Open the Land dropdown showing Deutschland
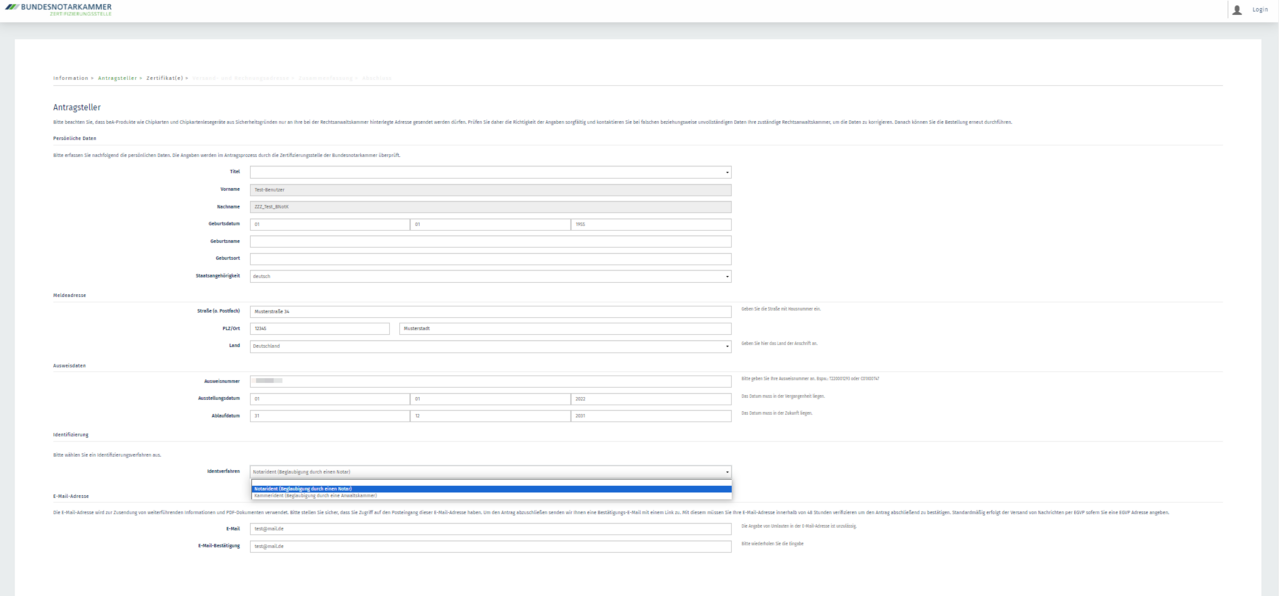Viewport: 1279px width, 596px height. 490,346
